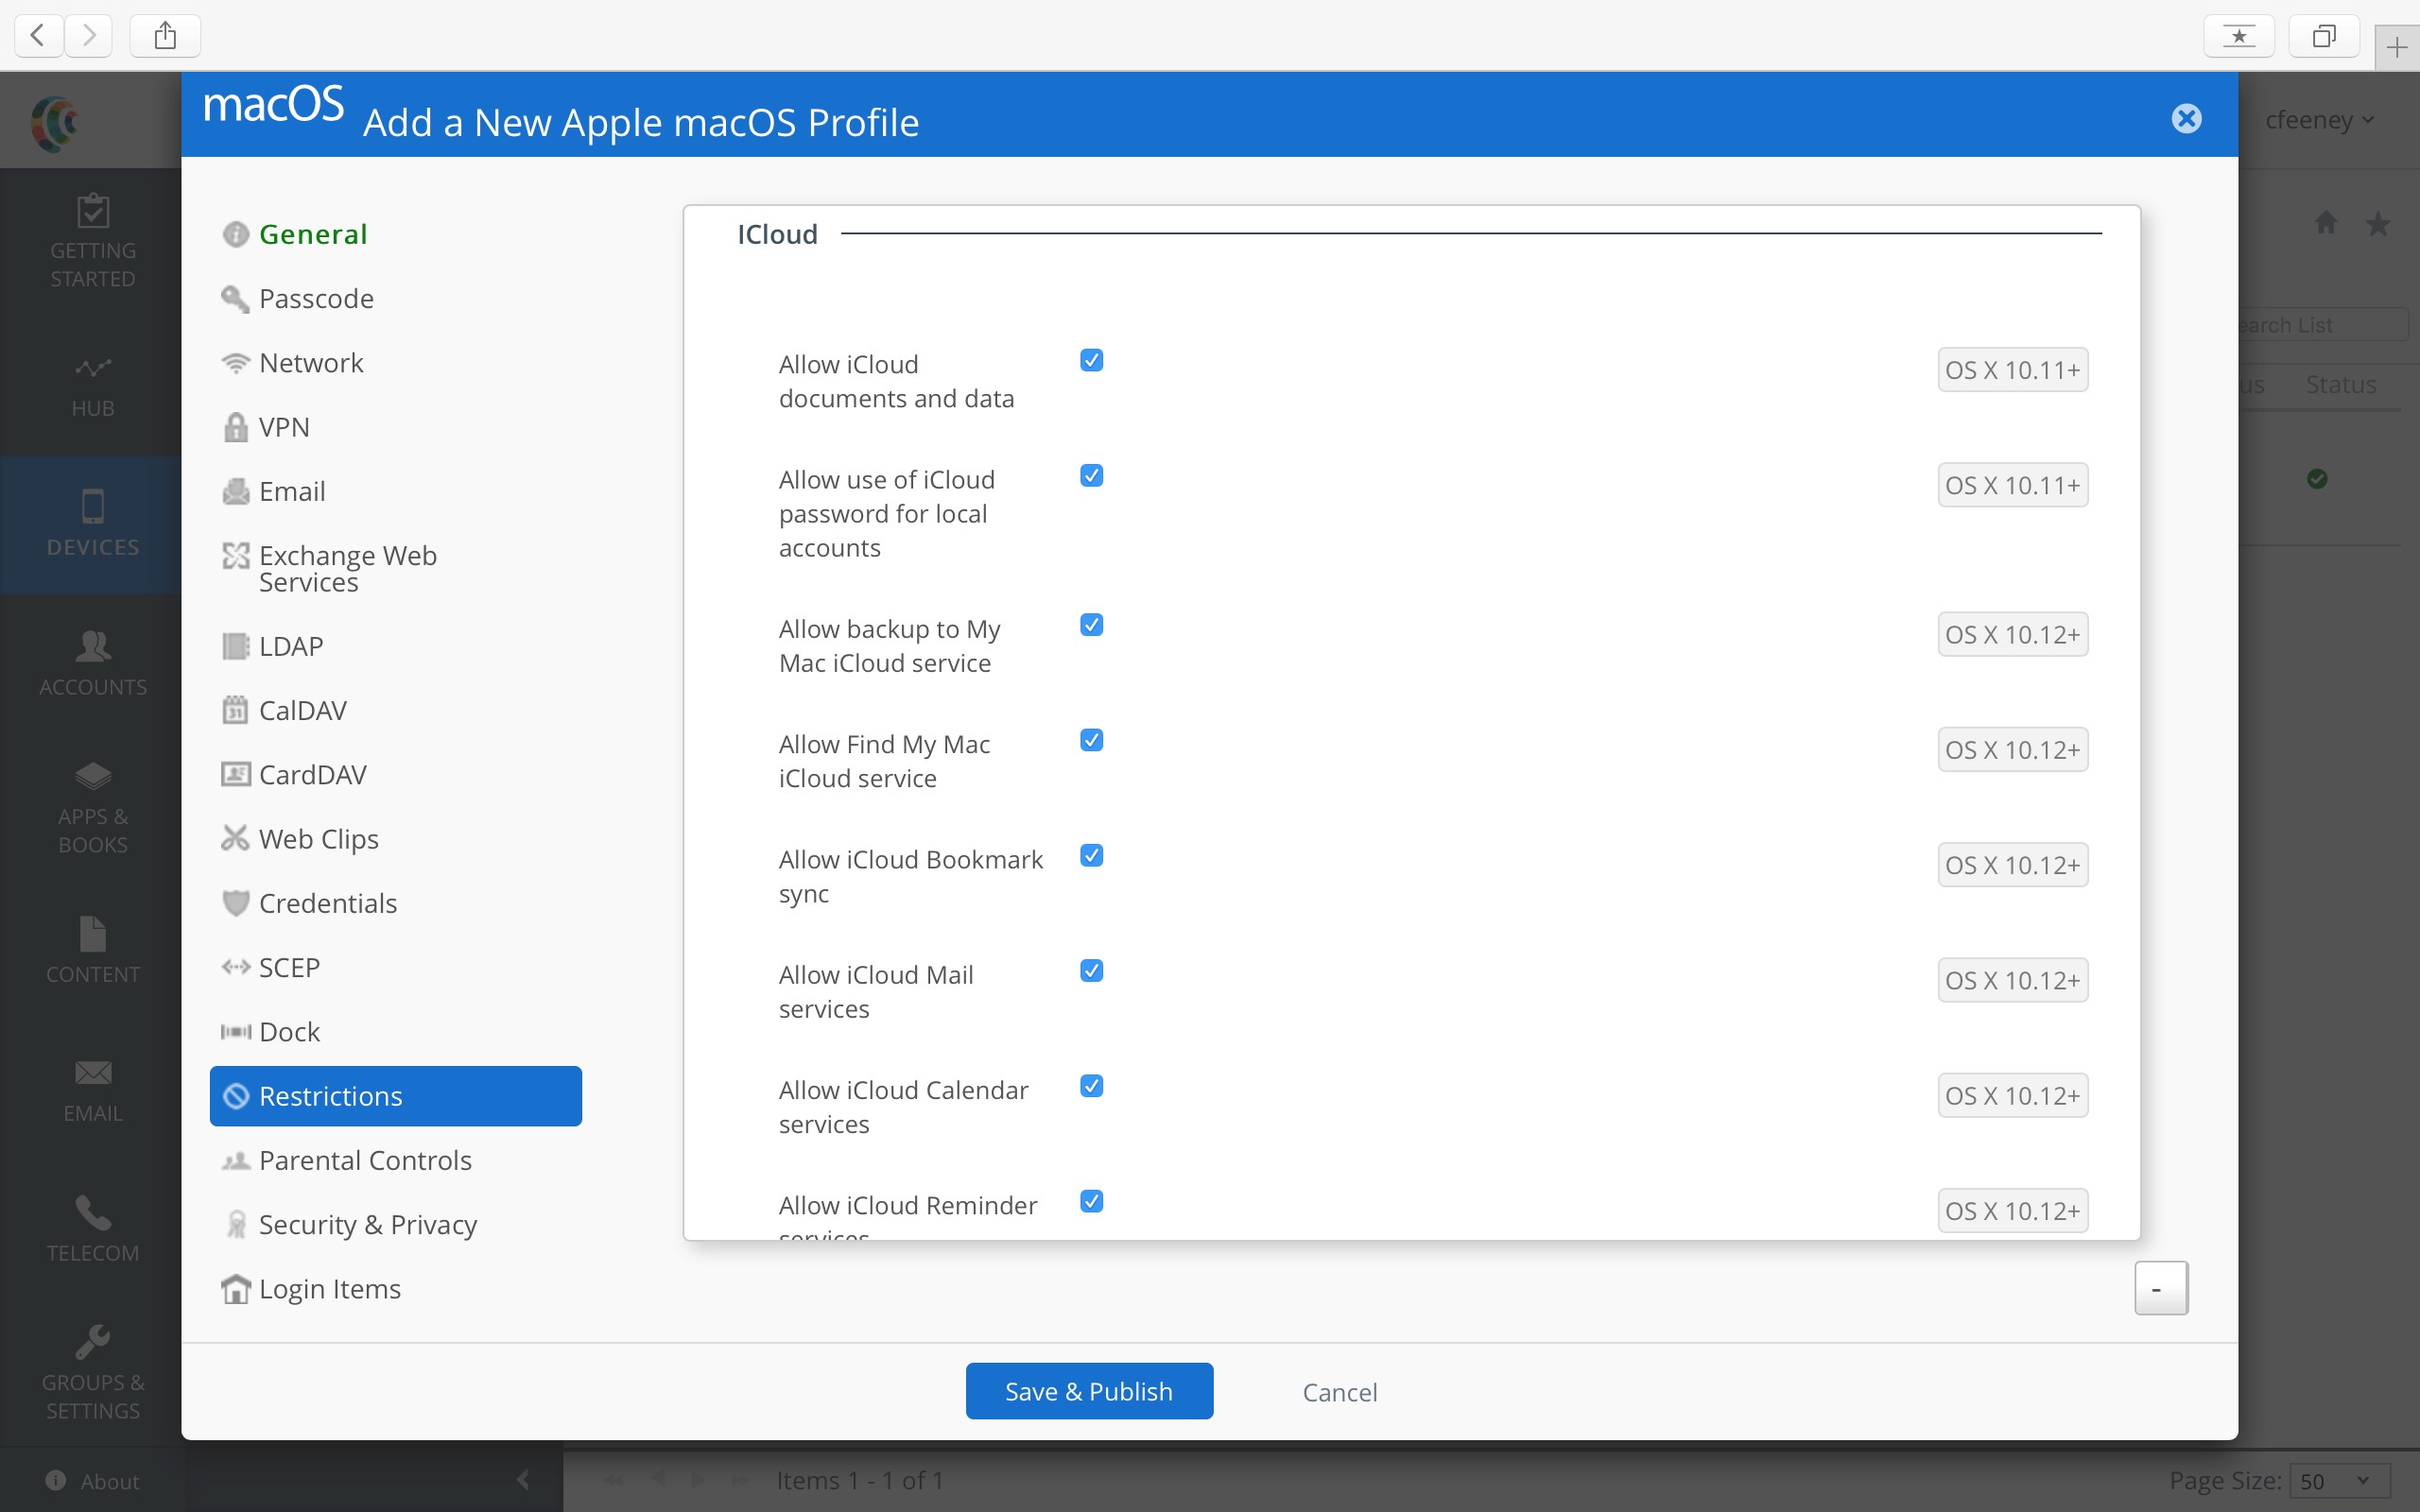
Task: Open the Parental Controls section
Action: [364, 1160]
